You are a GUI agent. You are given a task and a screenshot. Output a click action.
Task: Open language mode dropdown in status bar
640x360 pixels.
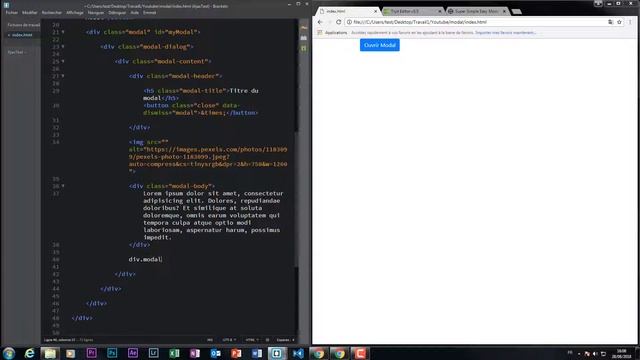coord(251,340)
